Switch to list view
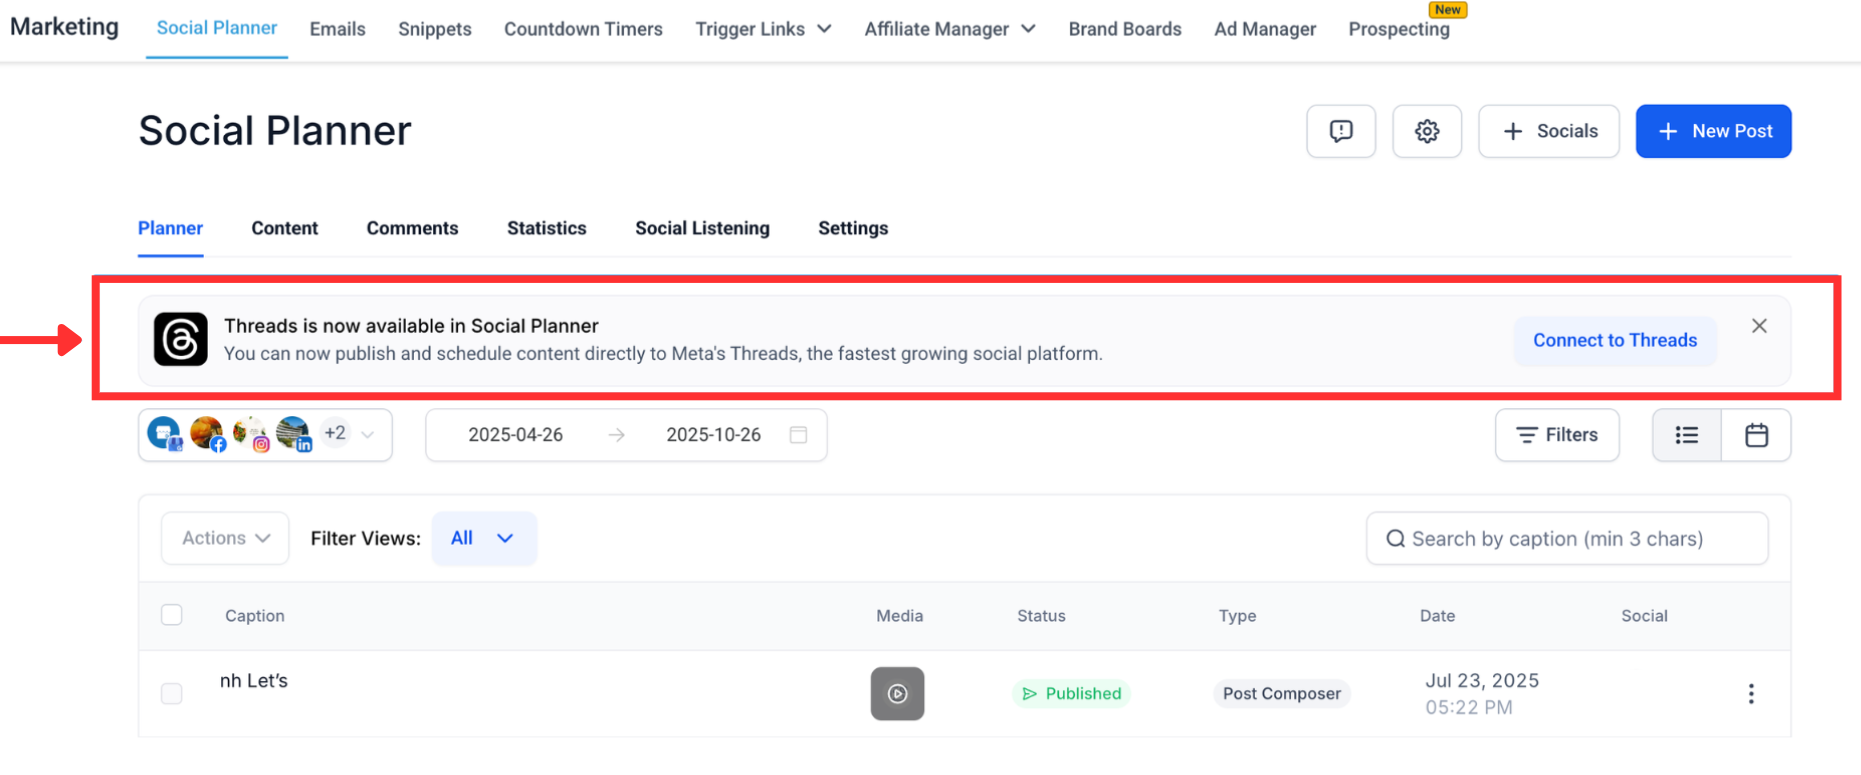 click(x=1686, y=435)
